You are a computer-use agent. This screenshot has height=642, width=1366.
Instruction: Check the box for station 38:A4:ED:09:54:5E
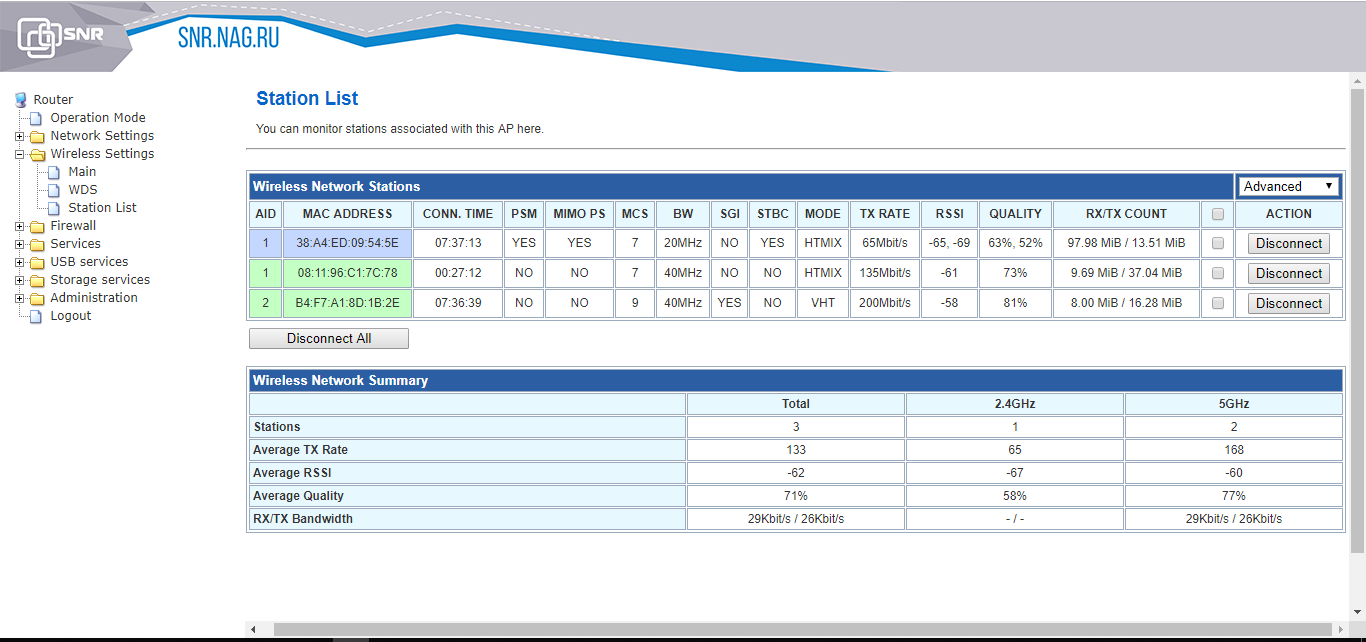(1217, 243)
